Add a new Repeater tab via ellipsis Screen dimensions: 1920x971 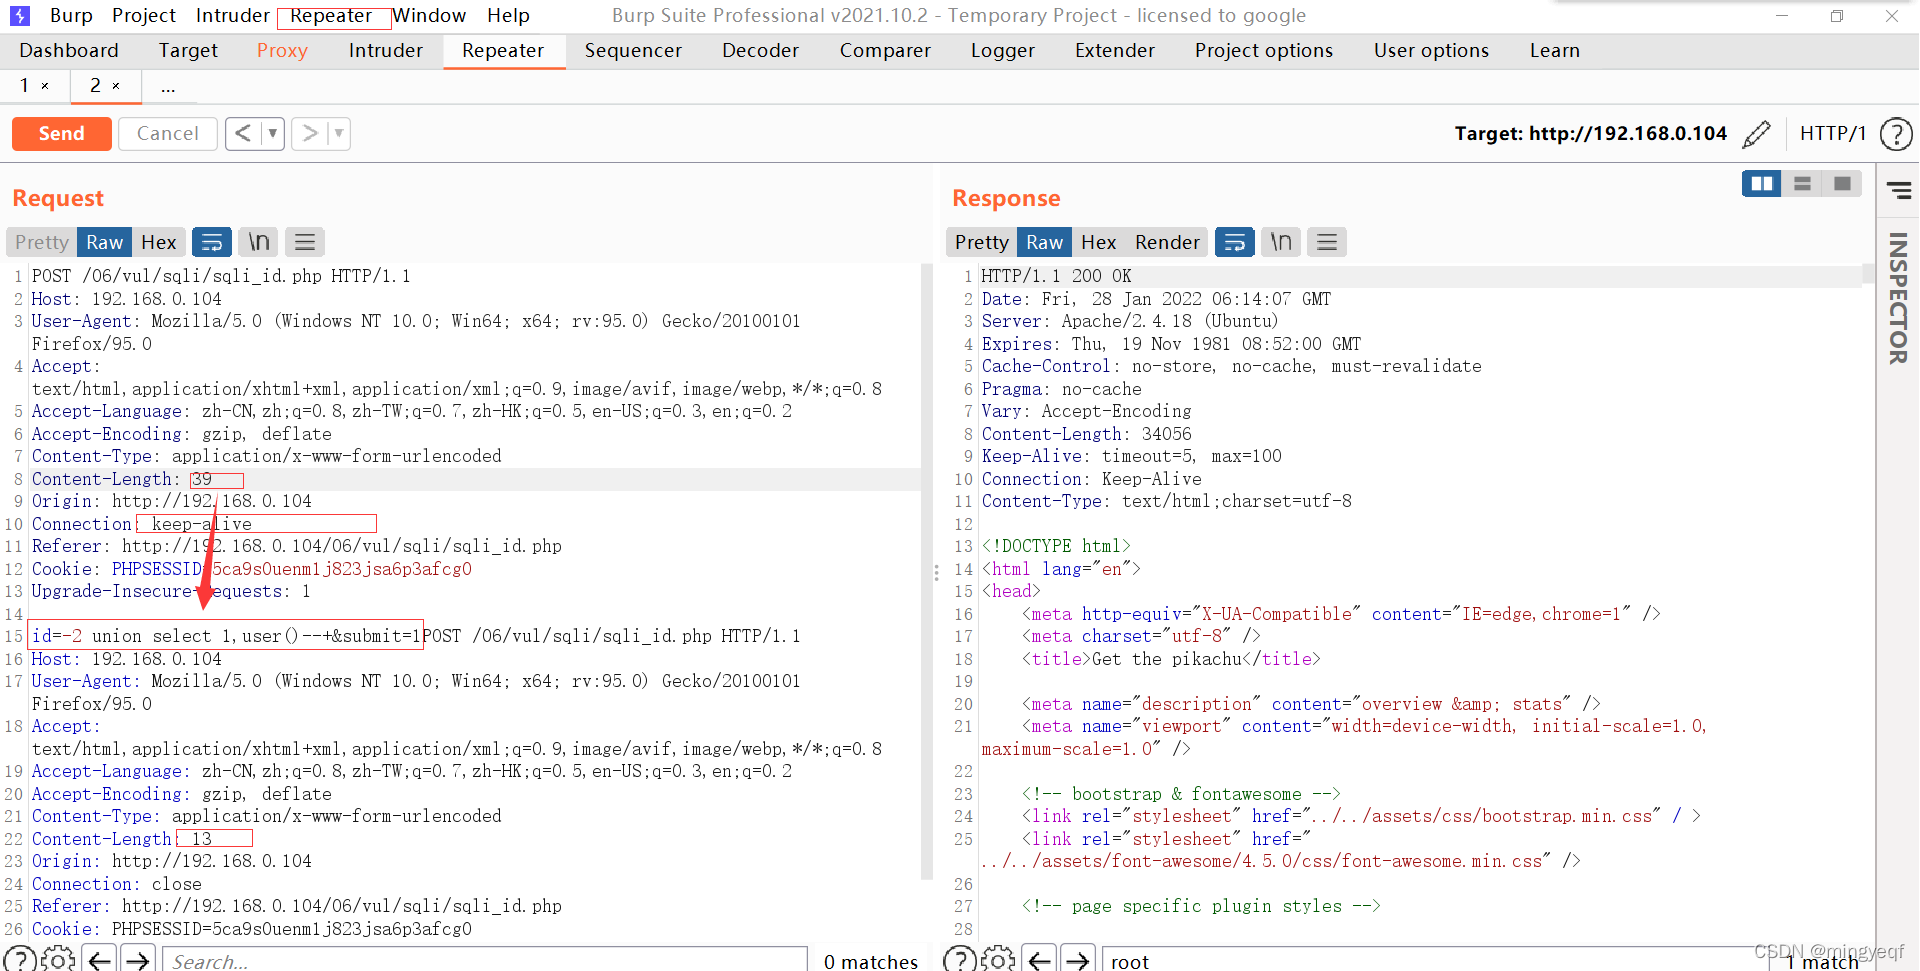click(x=168, y=87)
